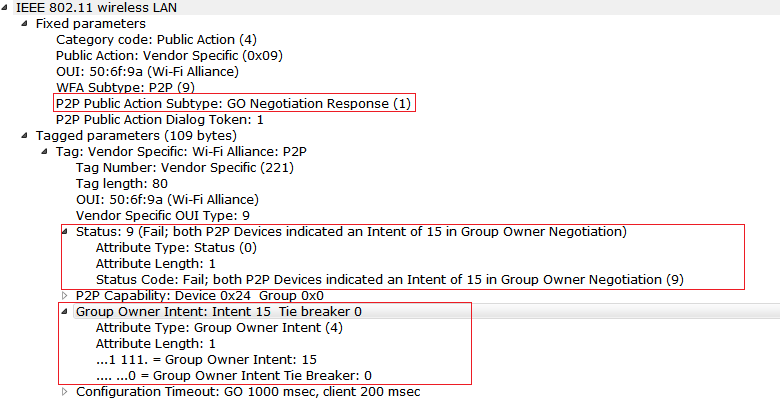Screen dimensions: 780x401
Task: Collapse the Fixed parameters section
Action: point(25,23)
